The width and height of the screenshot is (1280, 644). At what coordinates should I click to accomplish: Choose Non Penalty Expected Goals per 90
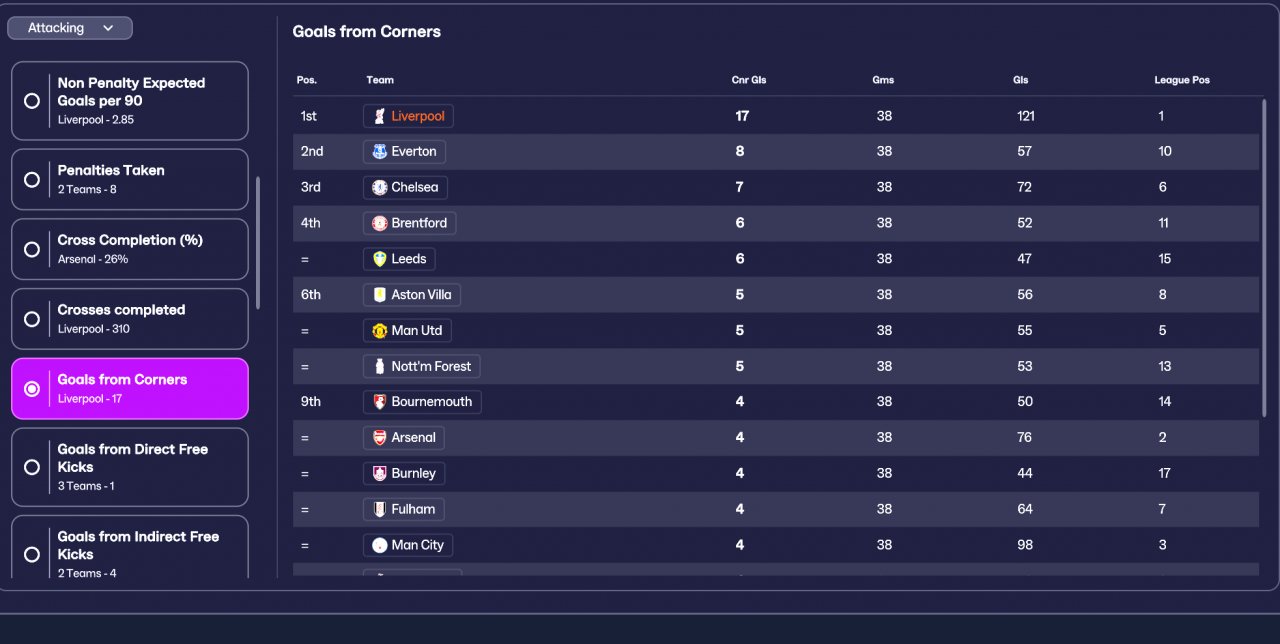(x=32, y=101)
